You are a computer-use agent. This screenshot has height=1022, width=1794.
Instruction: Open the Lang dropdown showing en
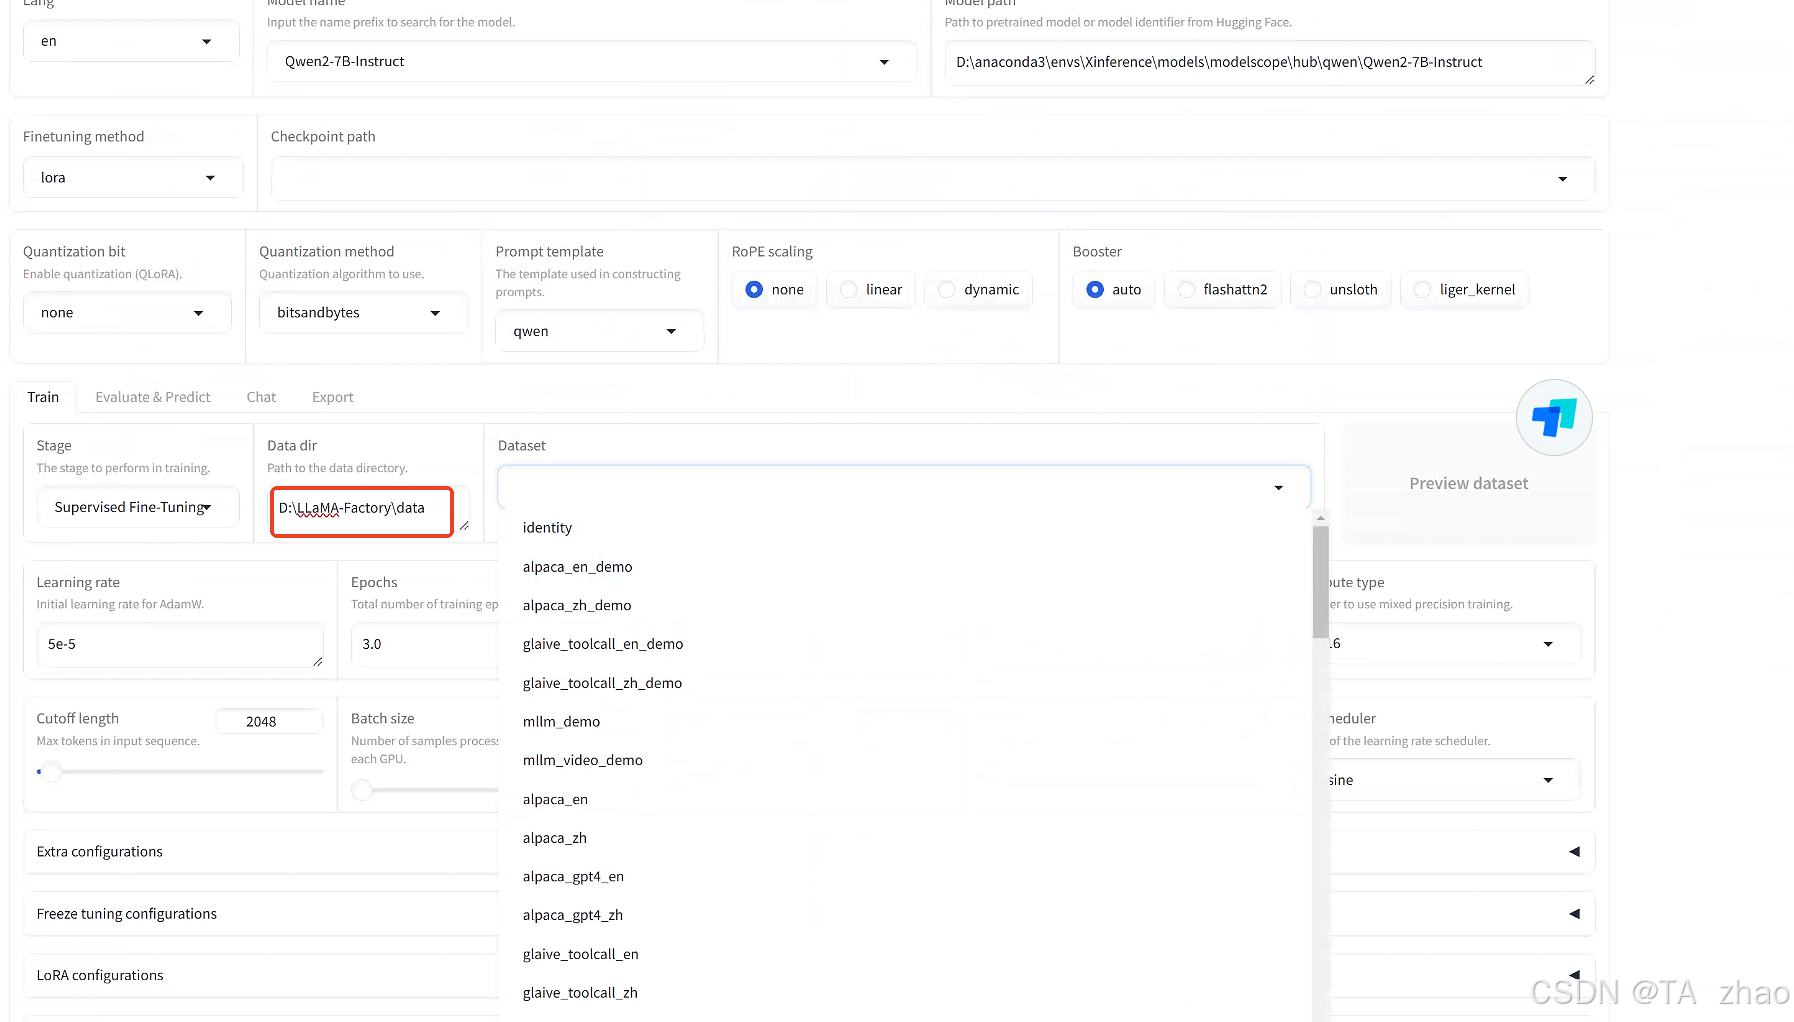pos(130,41)
